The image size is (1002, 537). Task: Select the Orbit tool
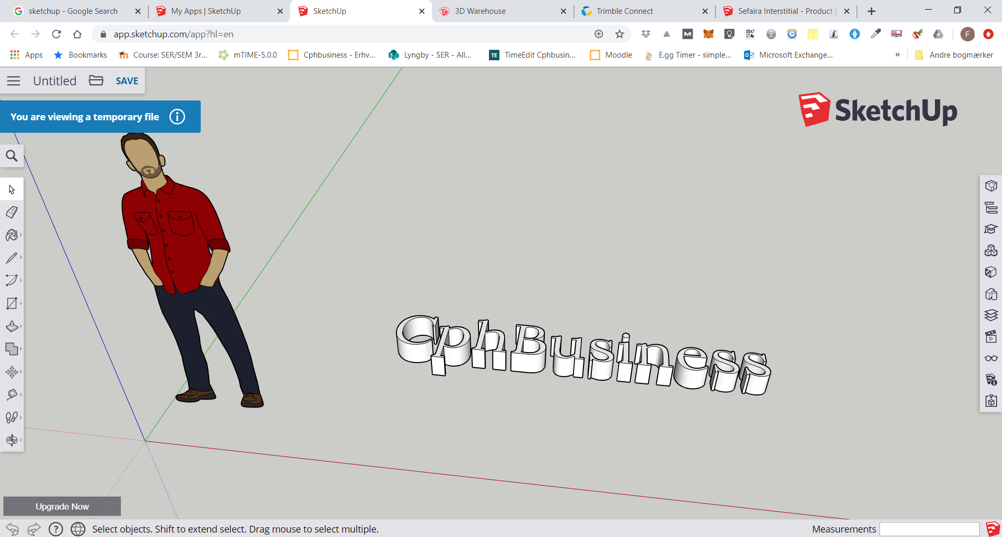[x=12, y=440]
